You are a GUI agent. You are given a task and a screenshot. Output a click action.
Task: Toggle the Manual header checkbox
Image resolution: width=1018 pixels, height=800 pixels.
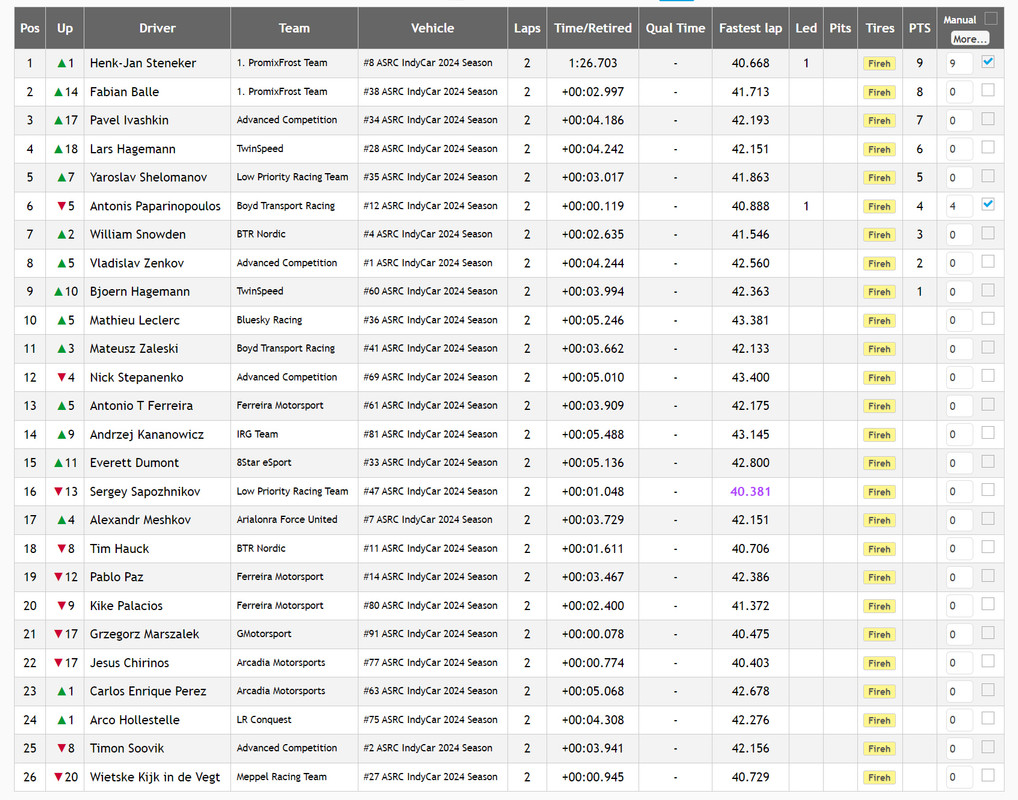click(991, 18)
